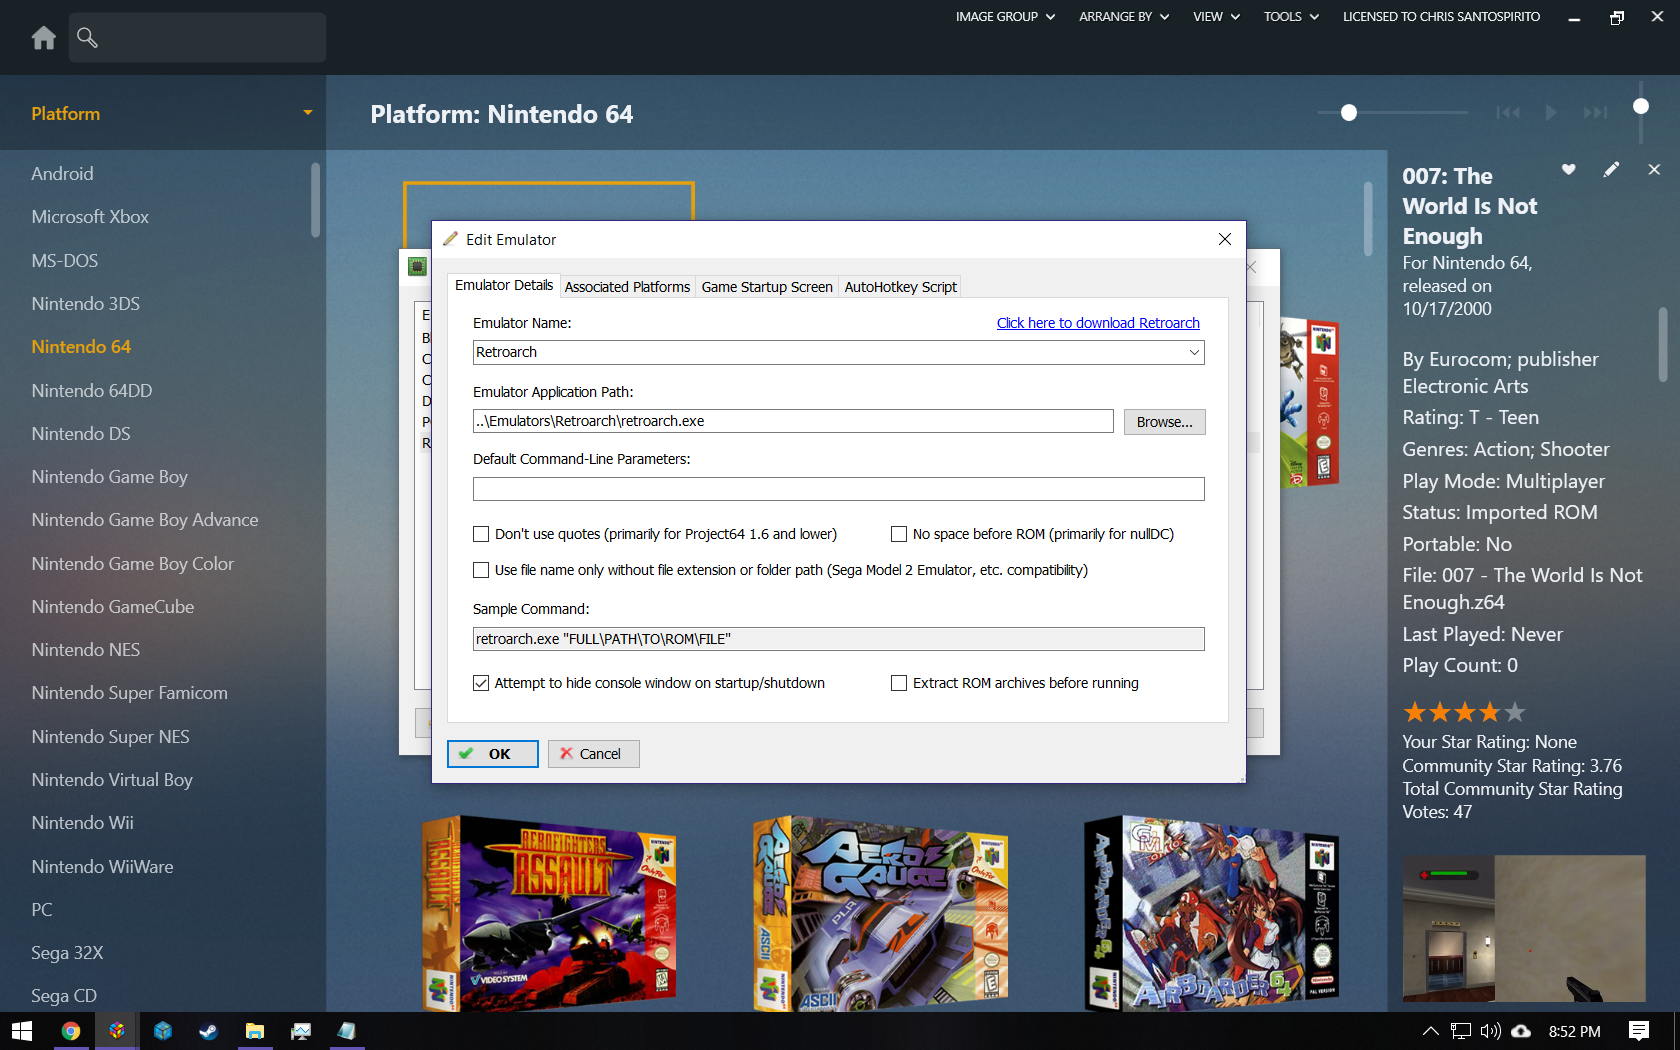Viewport: 1680px width, 1050px height.
Task: Open the blue cube app in taskbar
Action: tap(163, 1031)
